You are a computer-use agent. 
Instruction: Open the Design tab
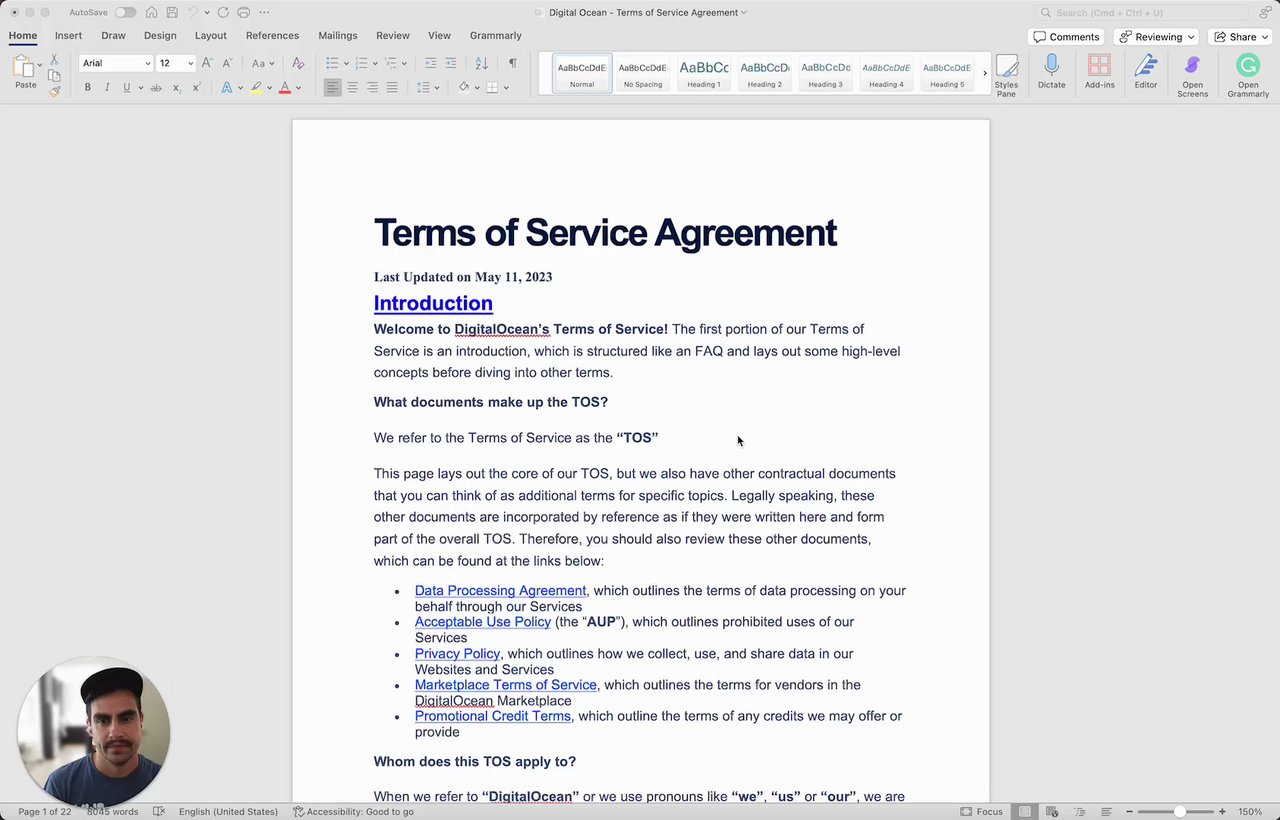160,35
